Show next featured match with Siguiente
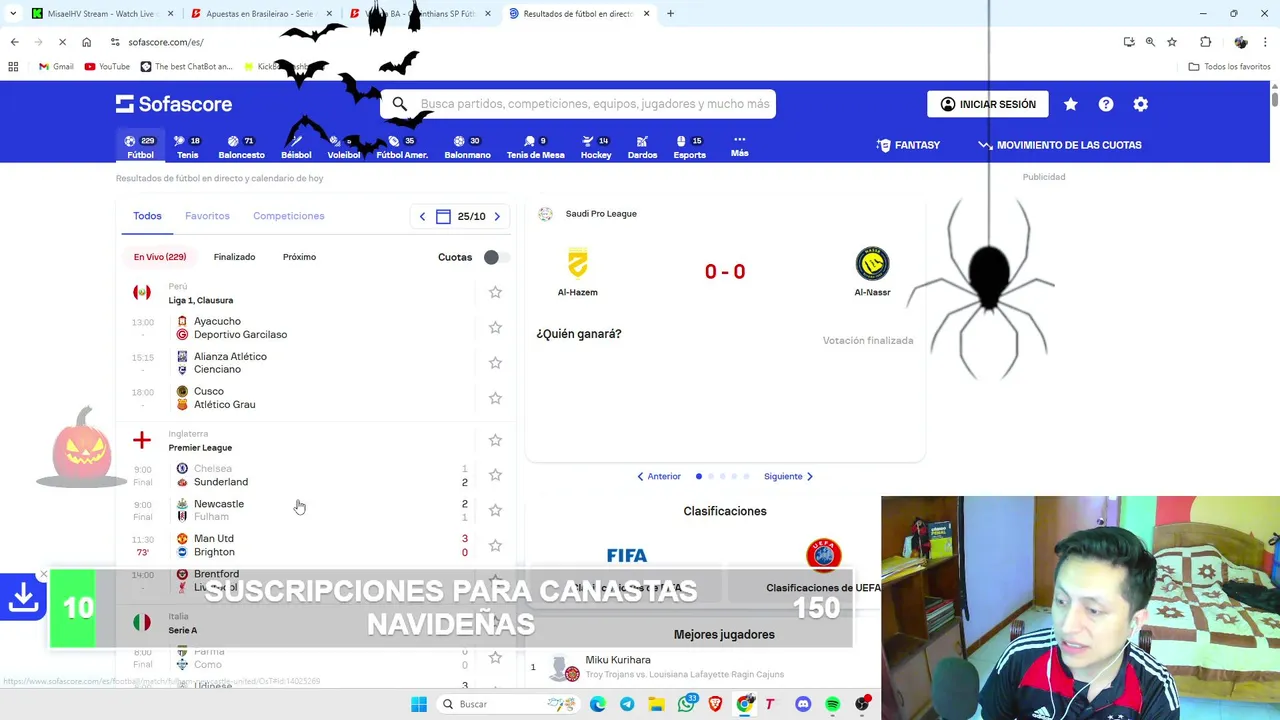The height and width of the screenshot is (720, 1280). (788, 476)
